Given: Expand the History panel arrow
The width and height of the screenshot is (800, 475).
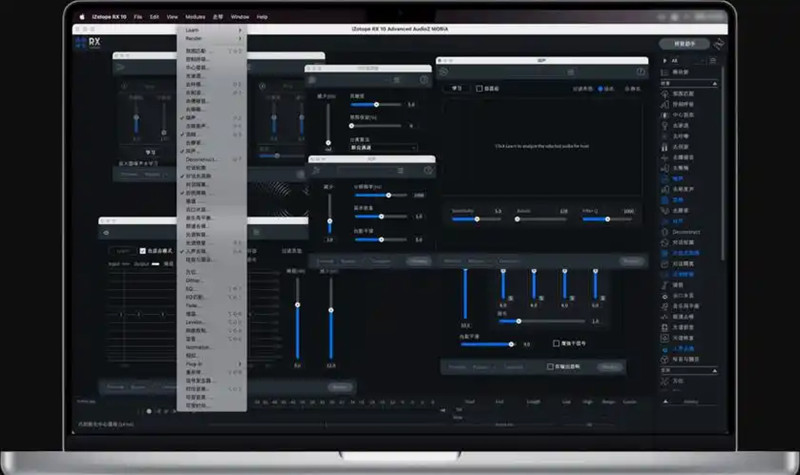Looking at the screenshot, I should pos(665,402).
